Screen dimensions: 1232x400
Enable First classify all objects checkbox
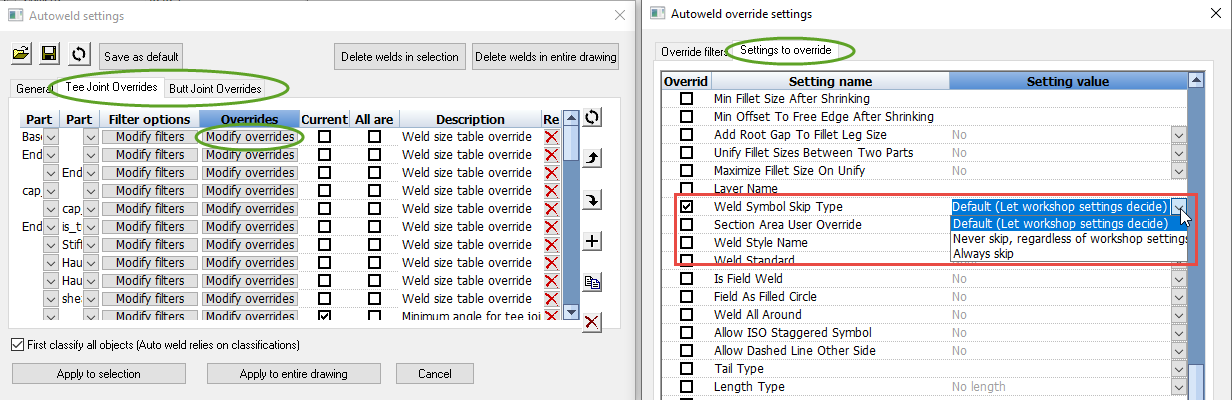(17, 345)
